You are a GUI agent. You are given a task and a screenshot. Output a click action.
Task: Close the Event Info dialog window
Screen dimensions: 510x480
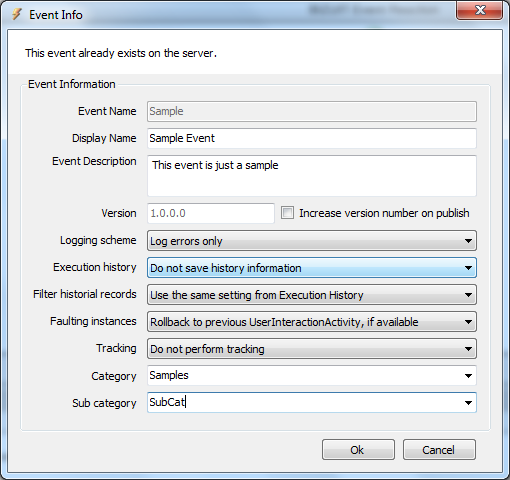point(480,10)
